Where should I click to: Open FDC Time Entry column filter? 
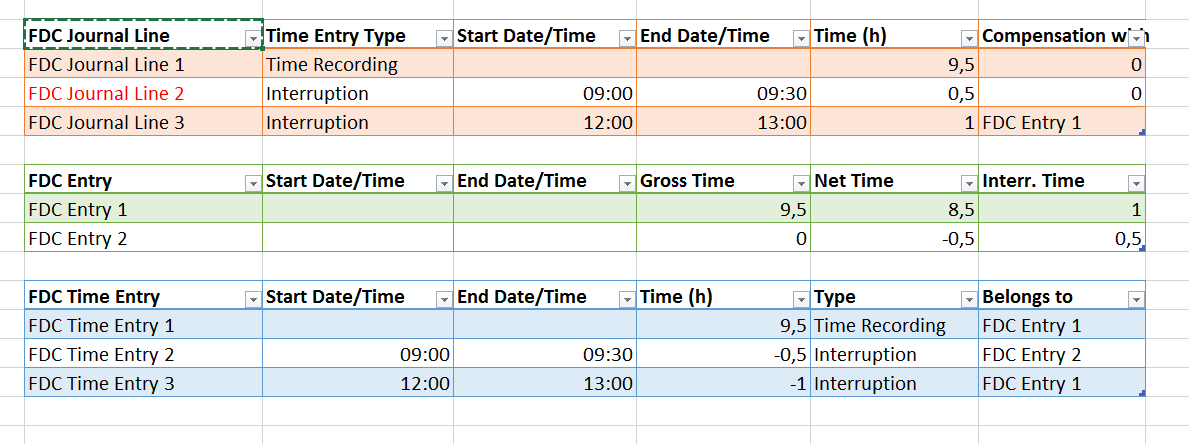[253, 299]
